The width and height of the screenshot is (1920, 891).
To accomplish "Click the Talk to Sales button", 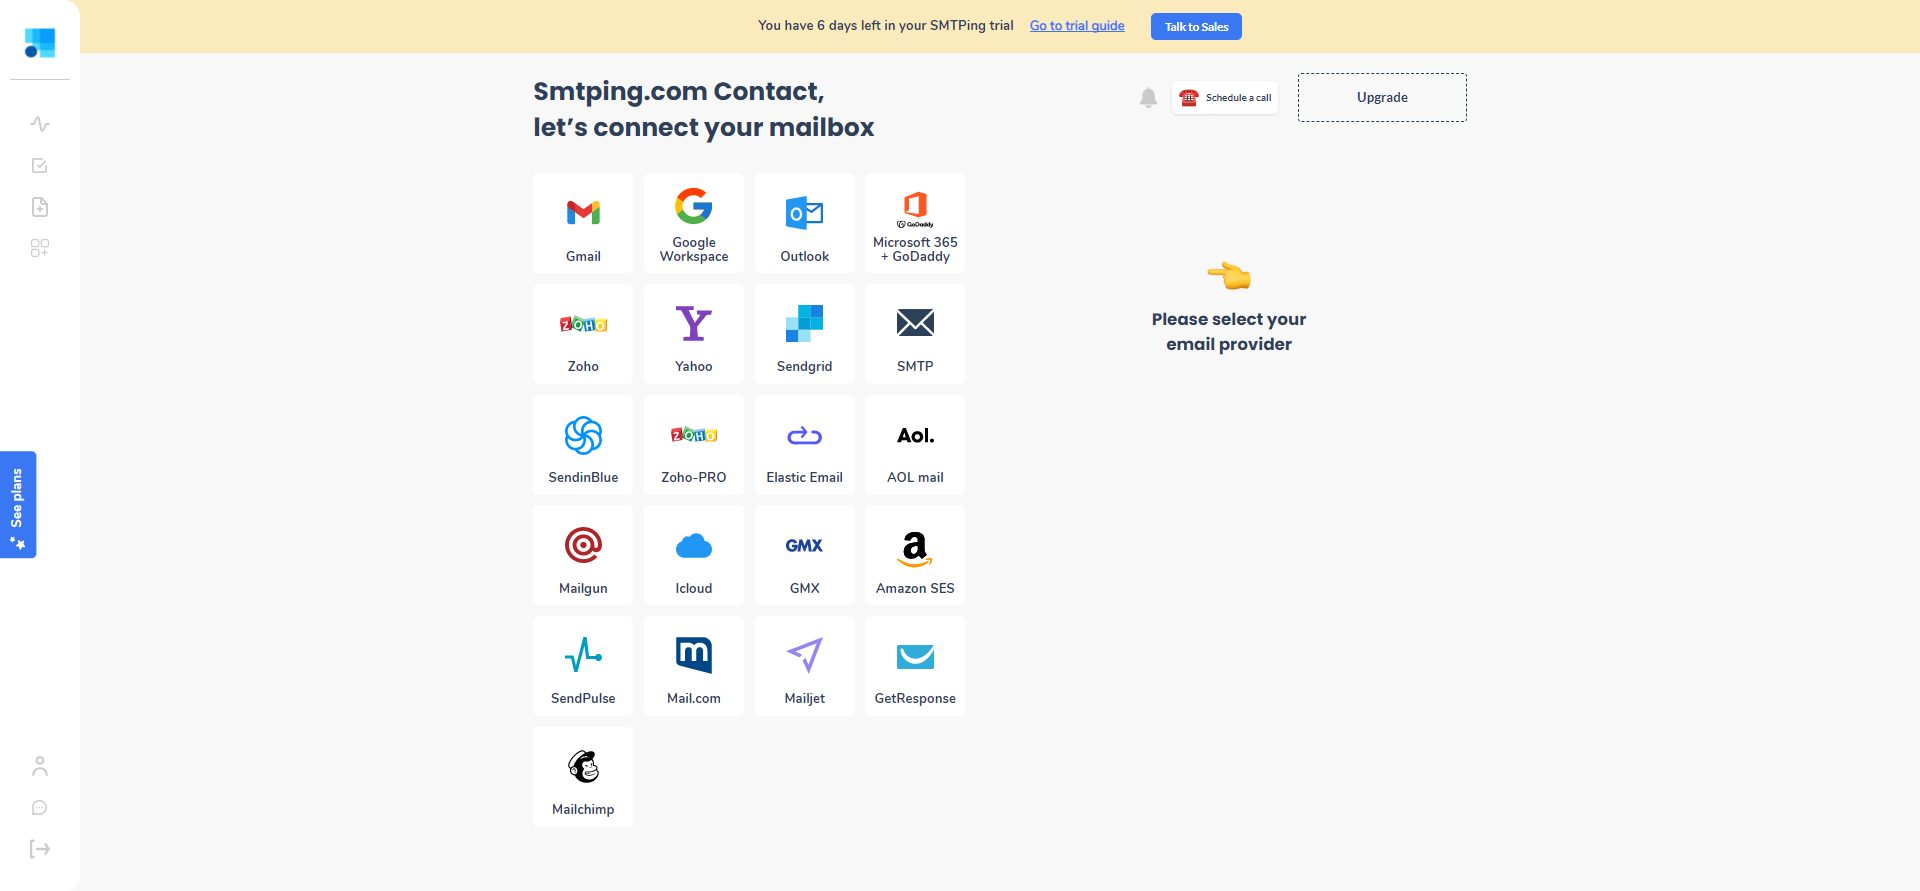I will [x=1196, y=27].
